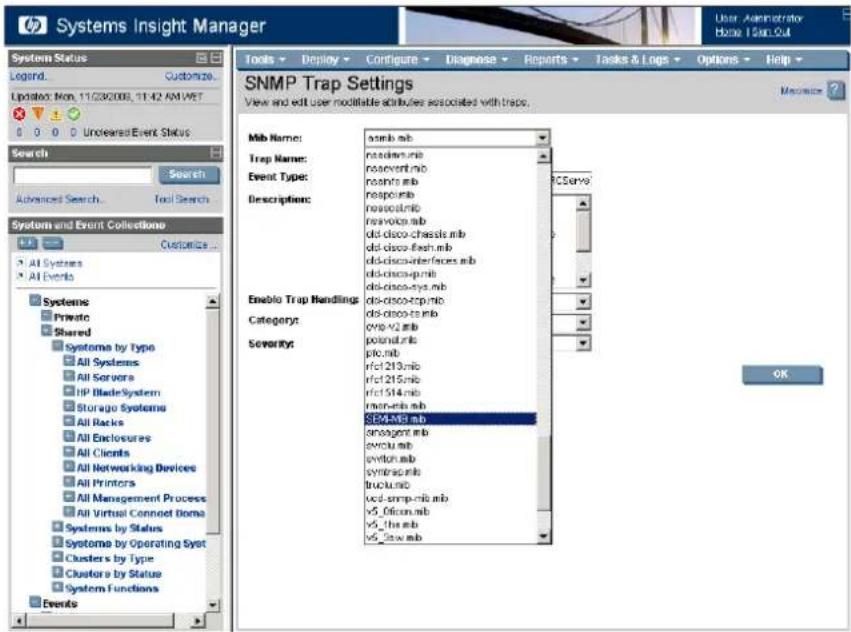
Task: Open the Enable Trap Handling dropdown
Action: [x=583, y=301]
